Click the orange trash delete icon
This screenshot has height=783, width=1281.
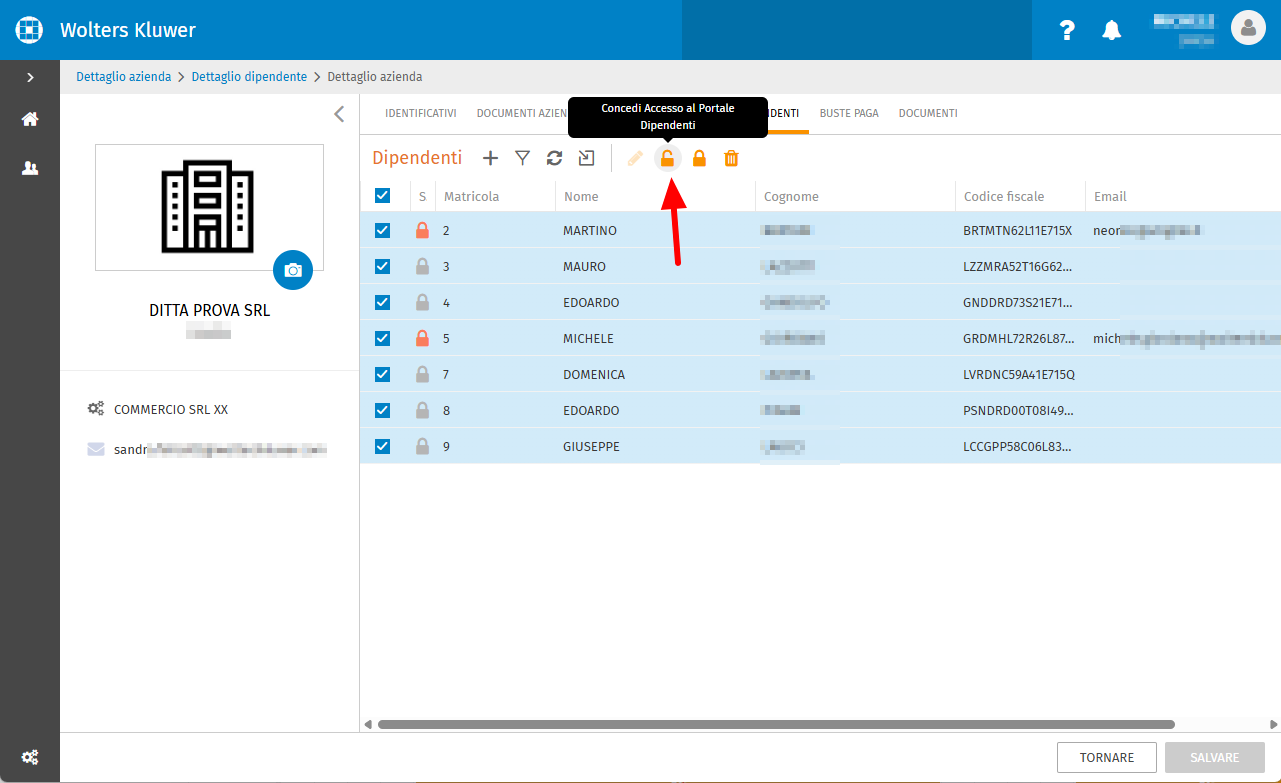pyautogui.click(x=732, y=158)
